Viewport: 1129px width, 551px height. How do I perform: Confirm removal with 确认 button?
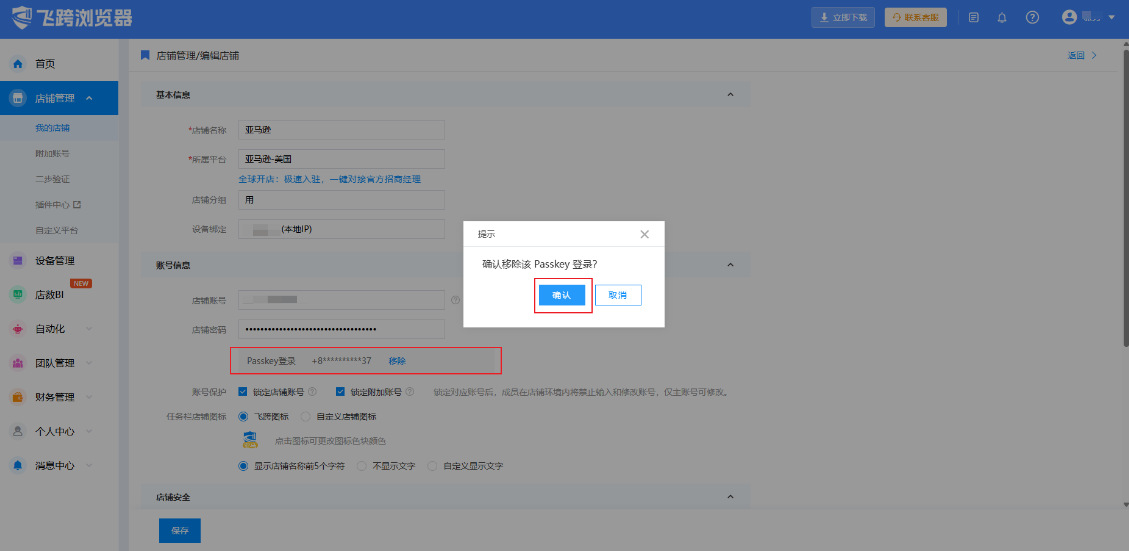562,295
